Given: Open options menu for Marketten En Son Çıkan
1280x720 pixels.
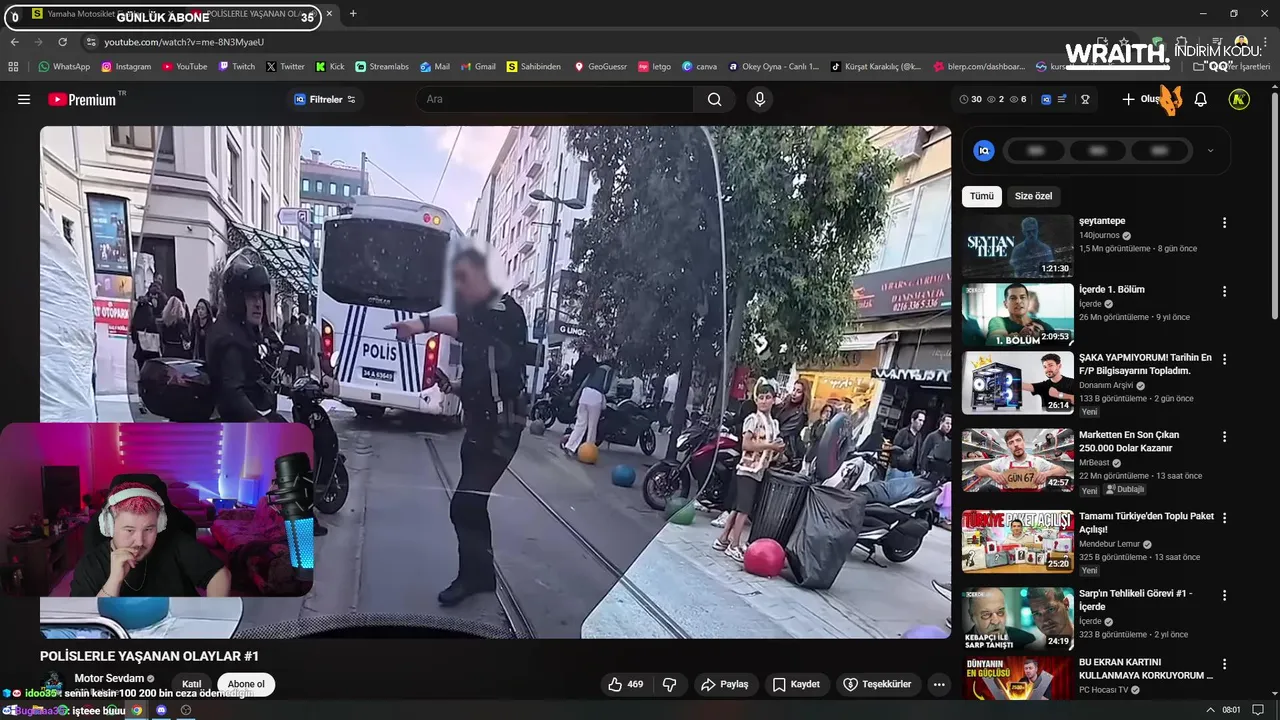Looking at the screenshot, I should tap(1224, 437).
